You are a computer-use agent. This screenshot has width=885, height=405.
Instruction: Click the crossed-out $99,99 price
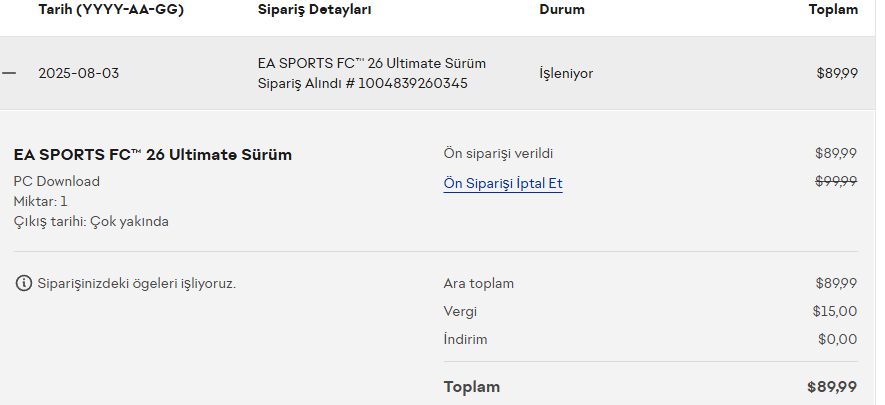coord(836,181)
